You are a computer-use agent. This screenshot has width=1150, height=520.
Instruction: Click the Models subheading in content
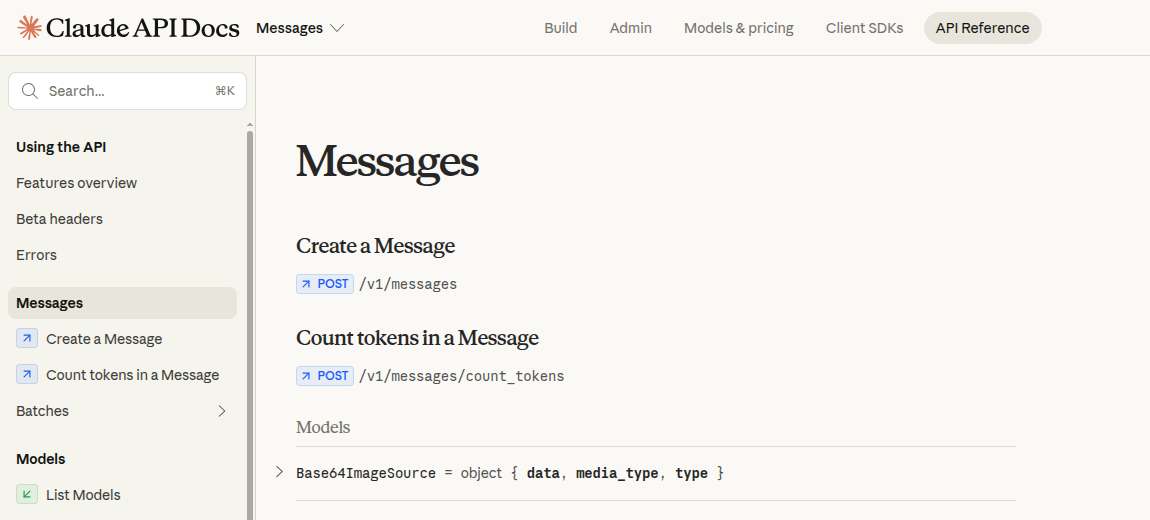click(x=323, y=427)
